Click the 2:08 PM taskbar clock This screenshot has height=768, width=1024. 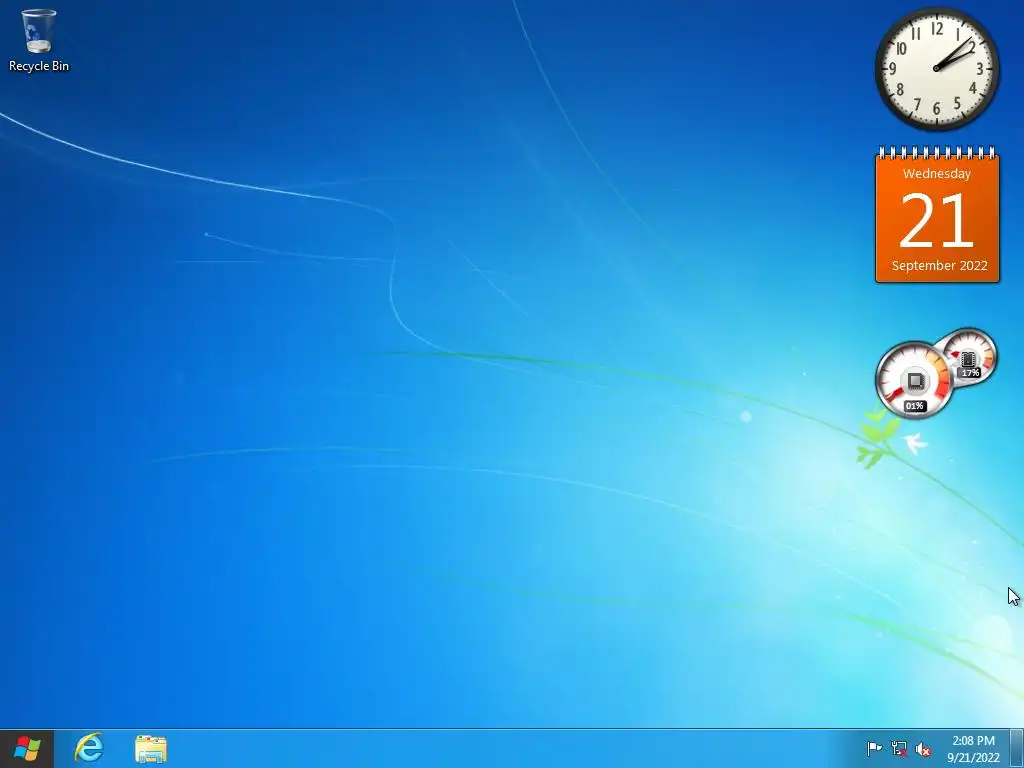[974, 749]
